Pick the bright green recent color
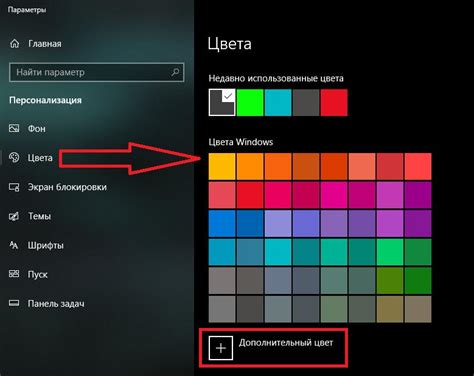The image size is (474, 376). (x=250, y=102)
